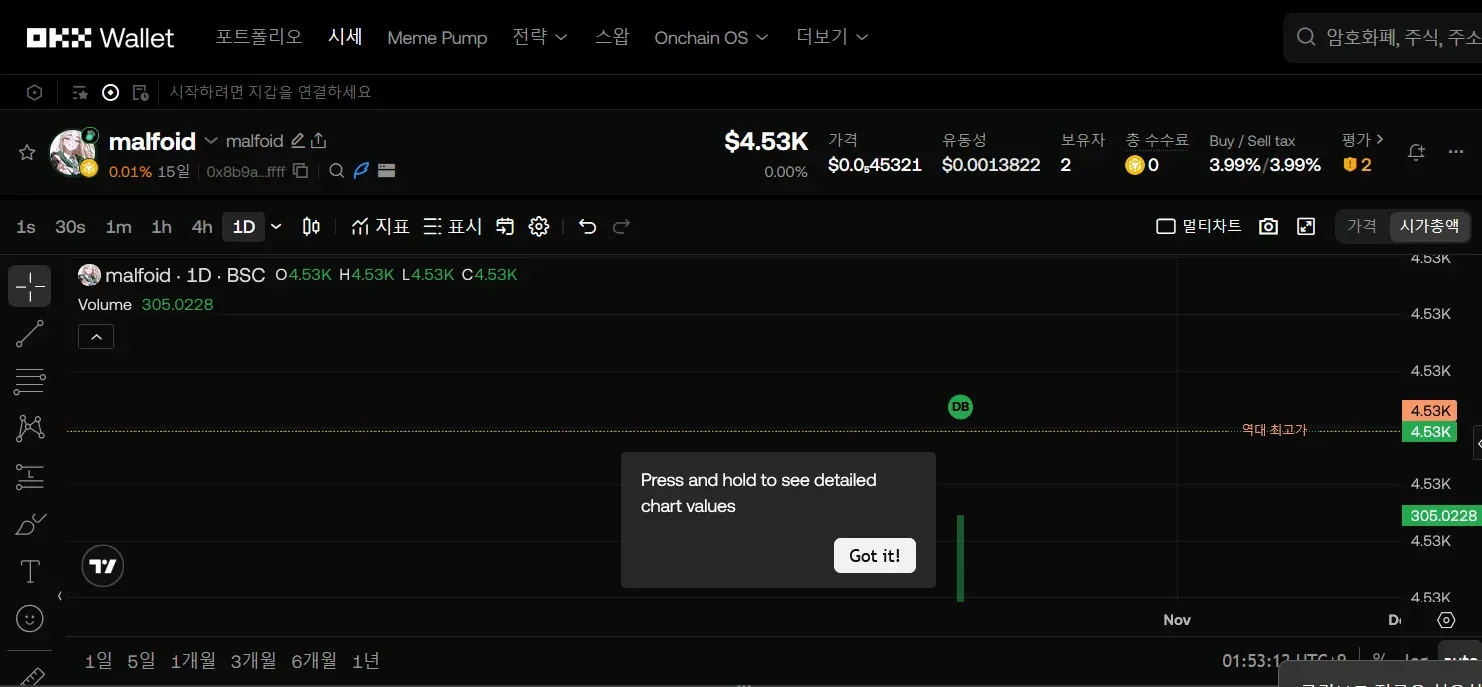Take a chart snapshot with camera icon
This screenshot has height=687, width=1482.
pos(1268,227)
